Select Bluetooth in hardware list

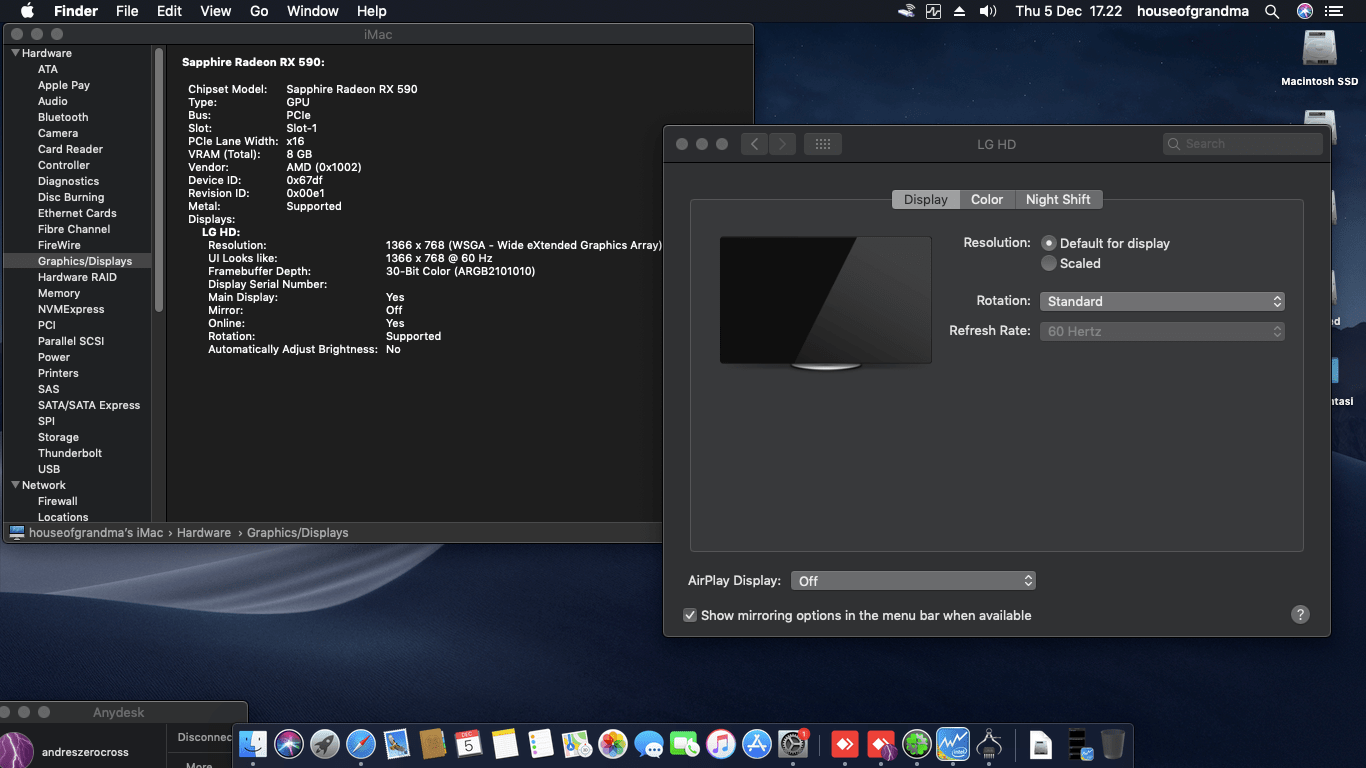point(63,117)
